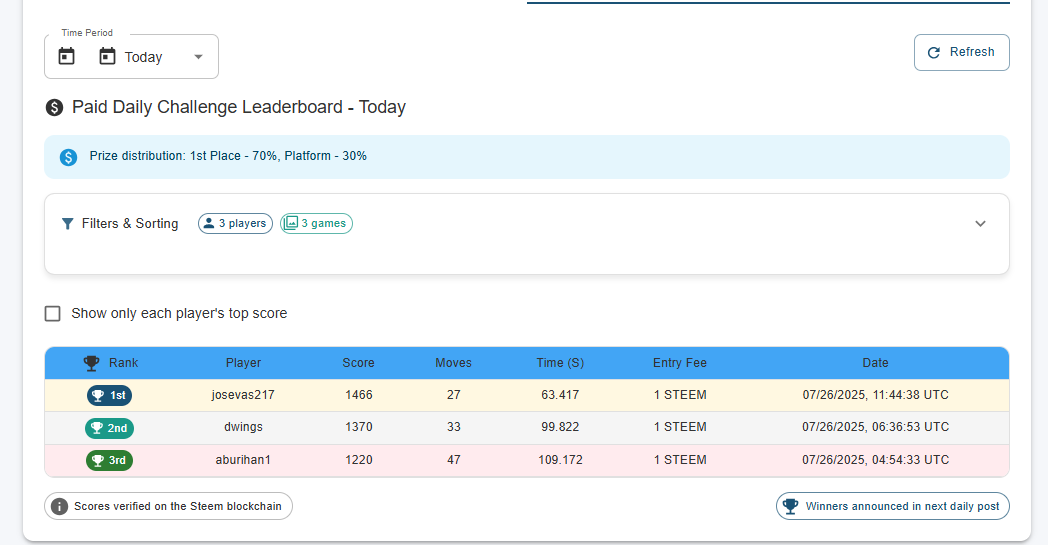1048x545 pixels.
Task: Click the 1 STEEM entry fee in dwings row
Action: coord(680,427)
